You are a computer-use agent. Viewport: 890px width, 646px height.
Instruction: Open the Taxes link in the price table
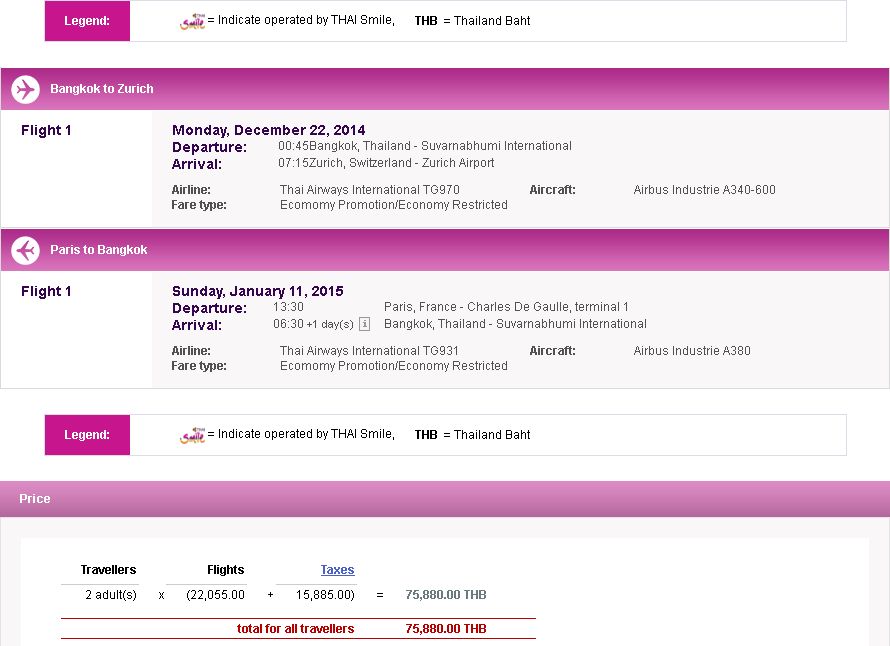pos(337,570)
